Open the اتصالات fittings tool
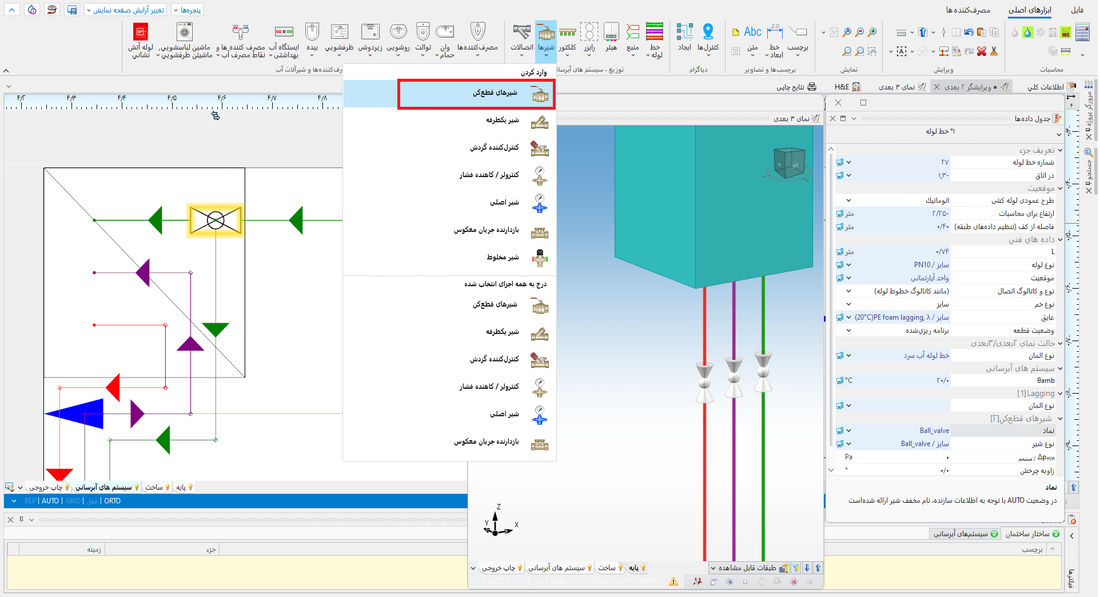 pyautogui.click(x=521, y=38)
